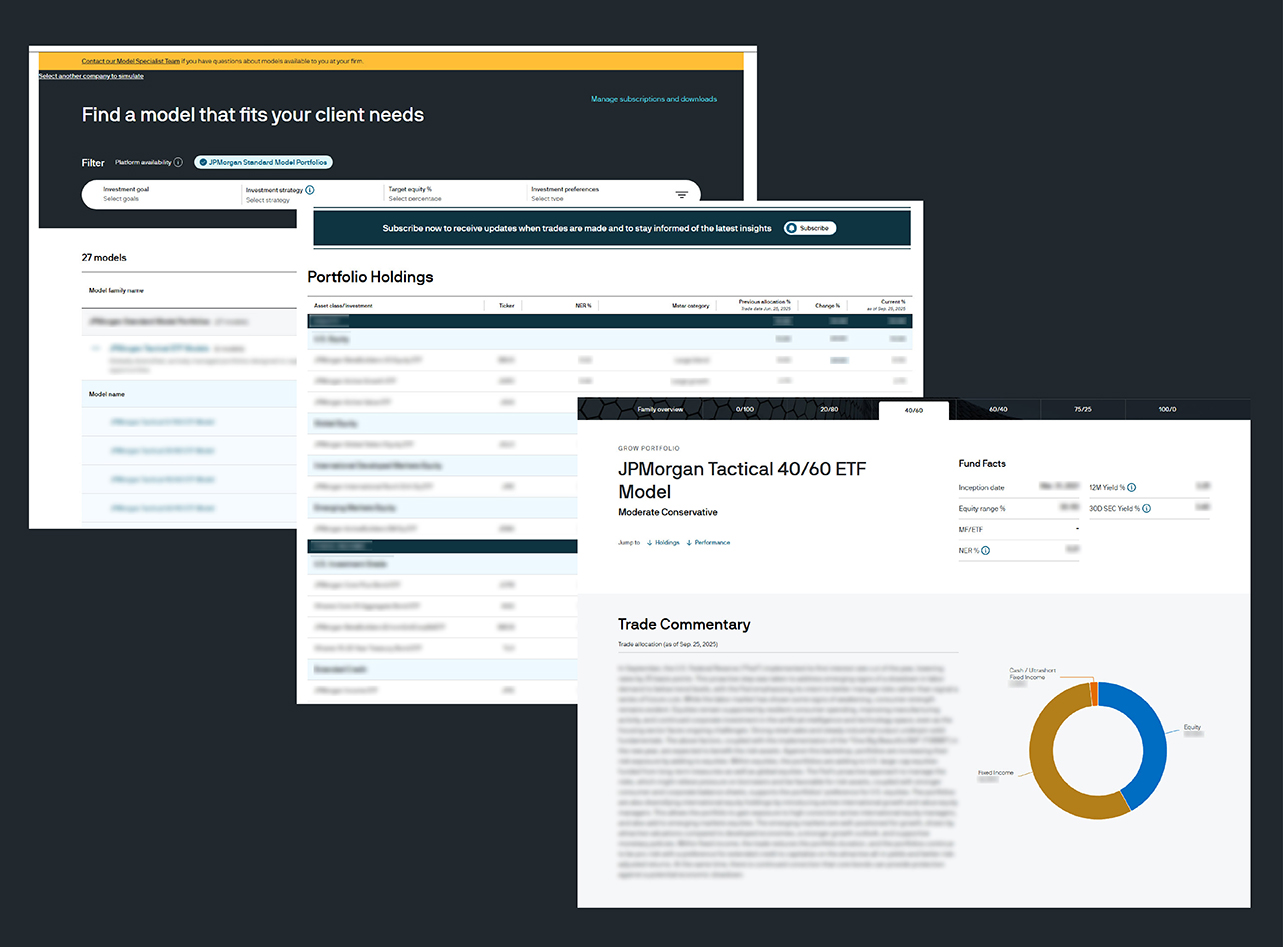Click the Investment strategy info icon
This screenshot has height=947, width=1283.
(x=310, y=189)
